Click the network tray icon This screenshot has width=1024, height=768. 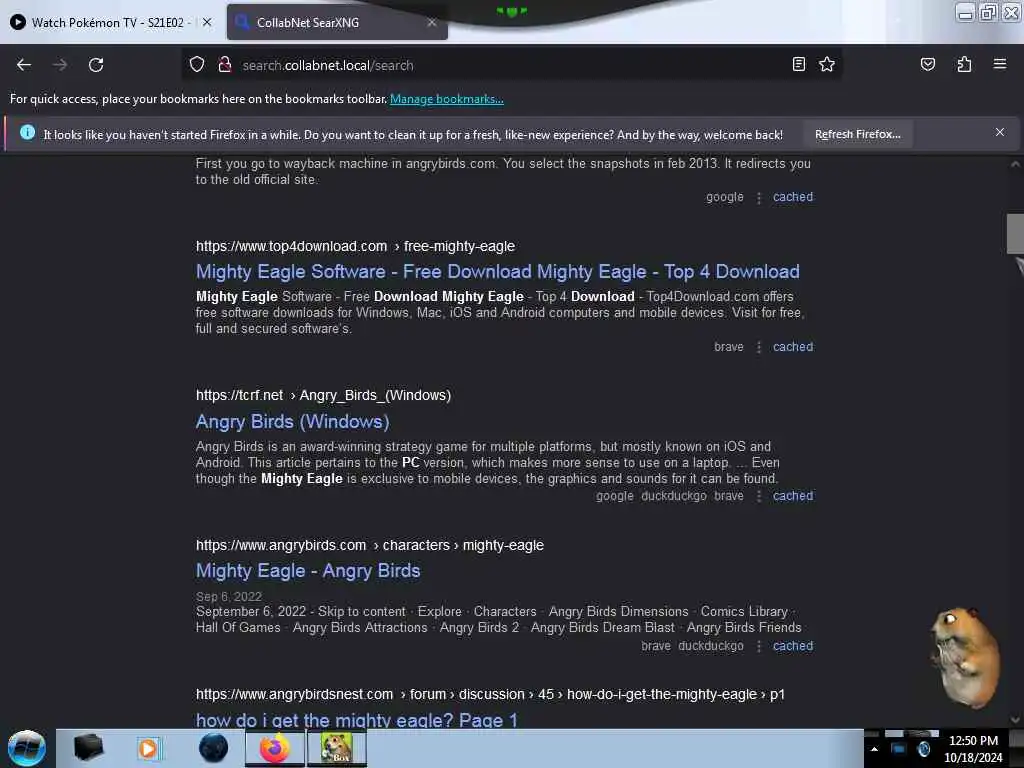point(899,749)
